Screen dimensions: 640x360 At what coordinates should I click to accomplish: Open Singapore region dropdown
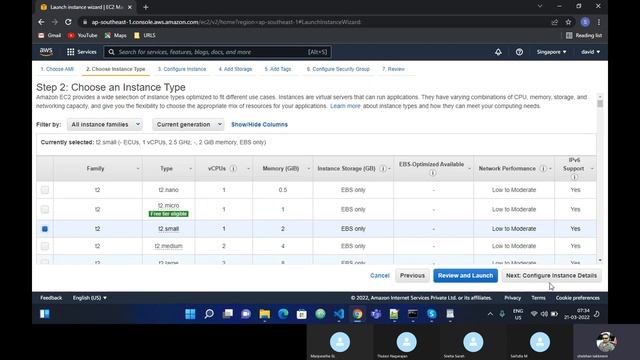551,52
